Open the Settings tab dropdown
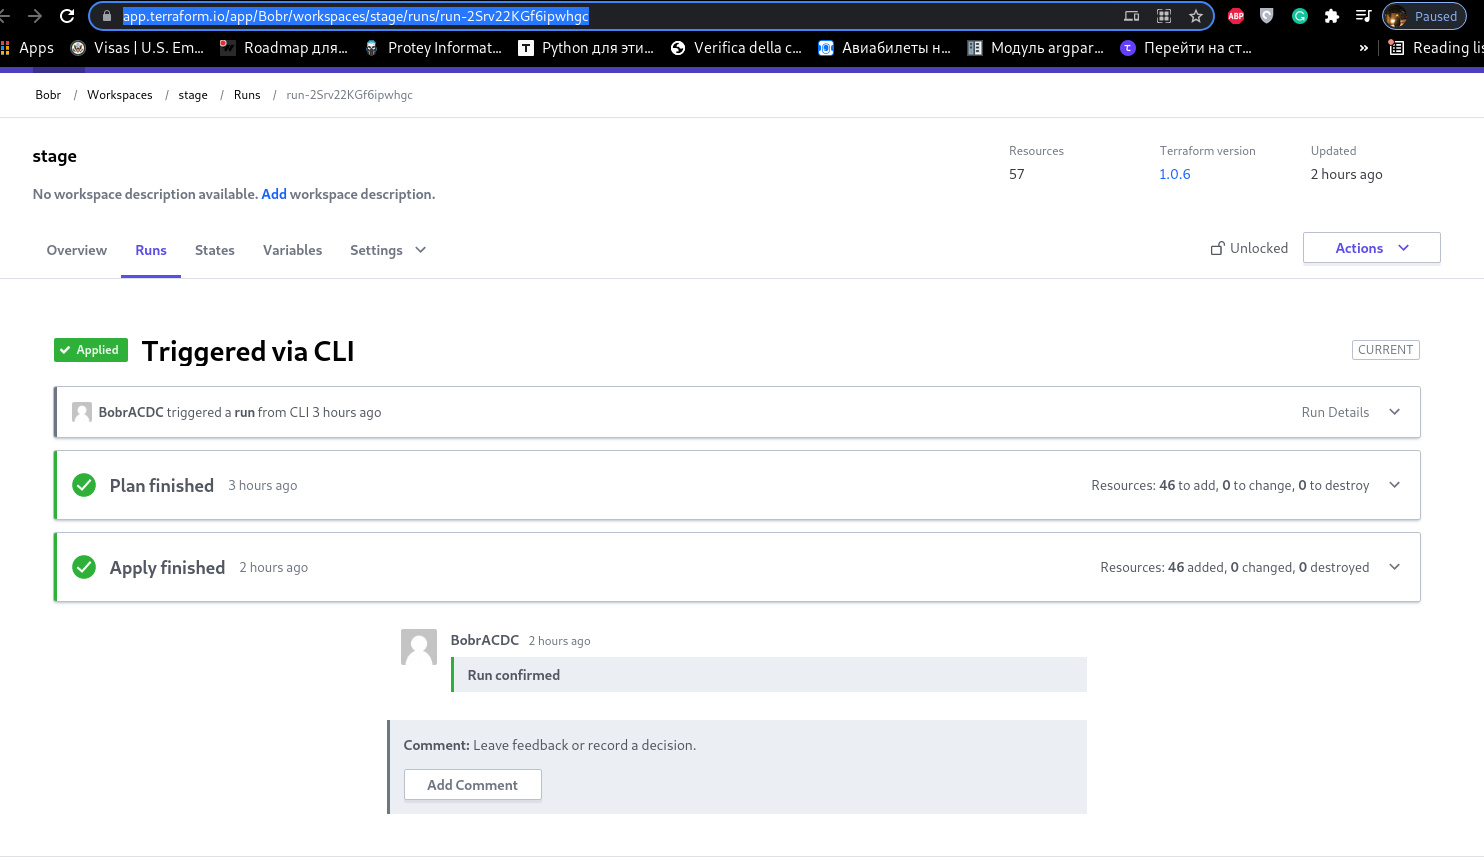The image size is (1484, 863). (388, 250)
